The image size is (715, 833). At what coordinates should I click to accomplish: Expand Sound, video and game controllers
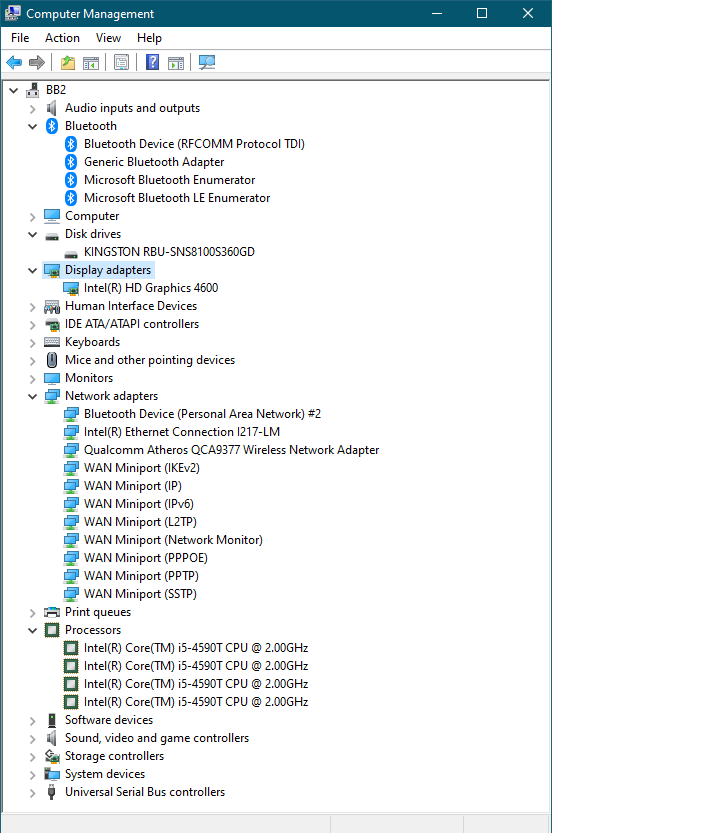[32, 739]
